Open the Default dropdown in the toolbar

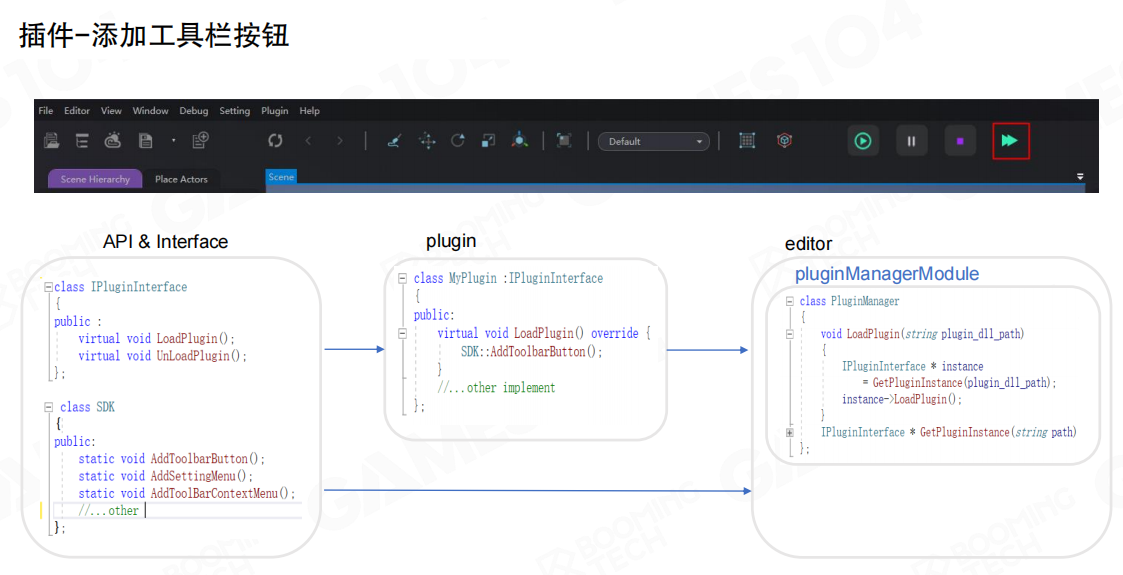[654, 141]
